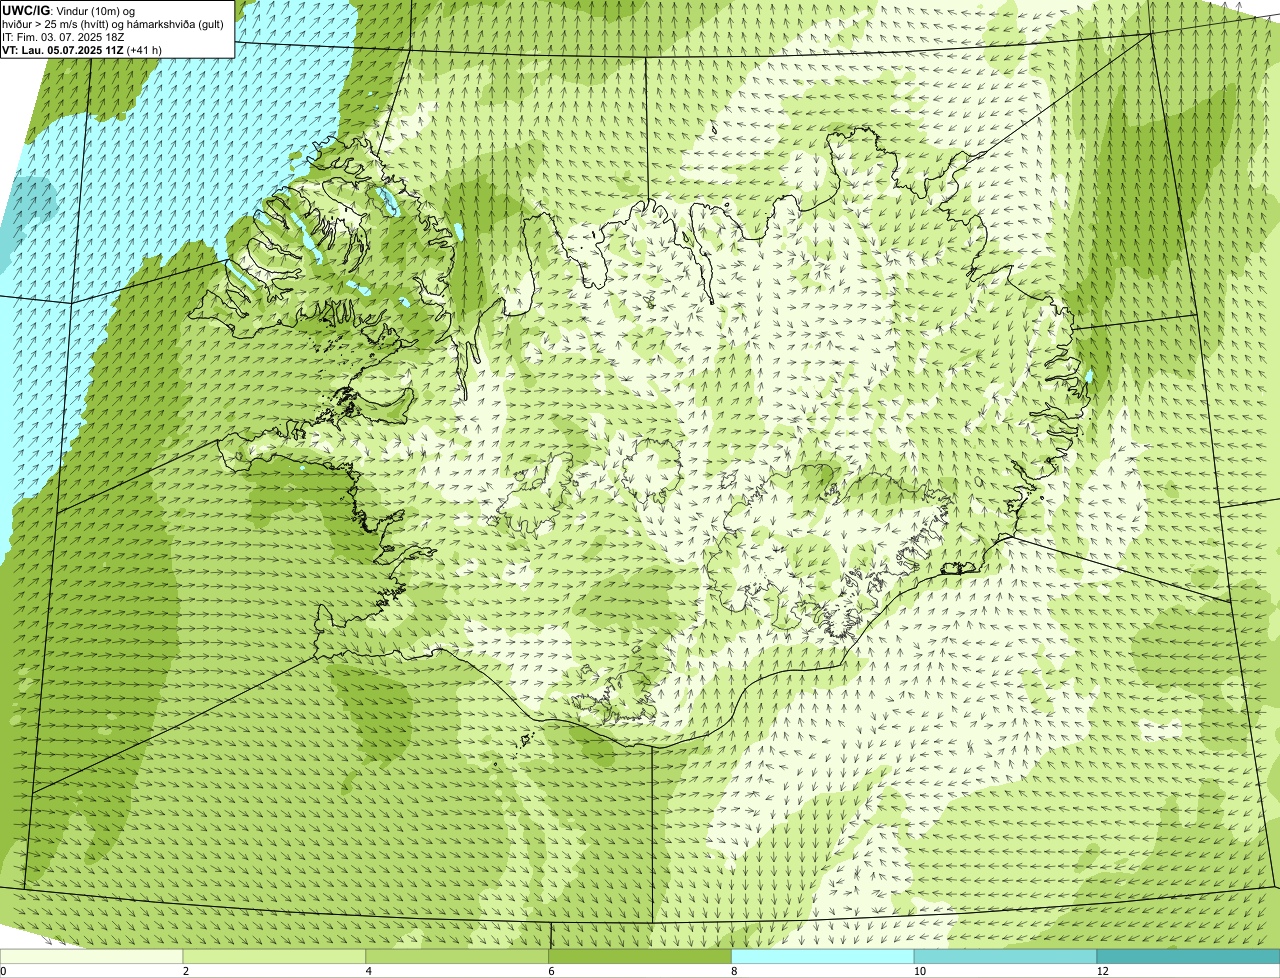Click the 0–2 m/s palest color band
Image resolution: width=1280 pixels, height=978 pixels.
(92, 956)
